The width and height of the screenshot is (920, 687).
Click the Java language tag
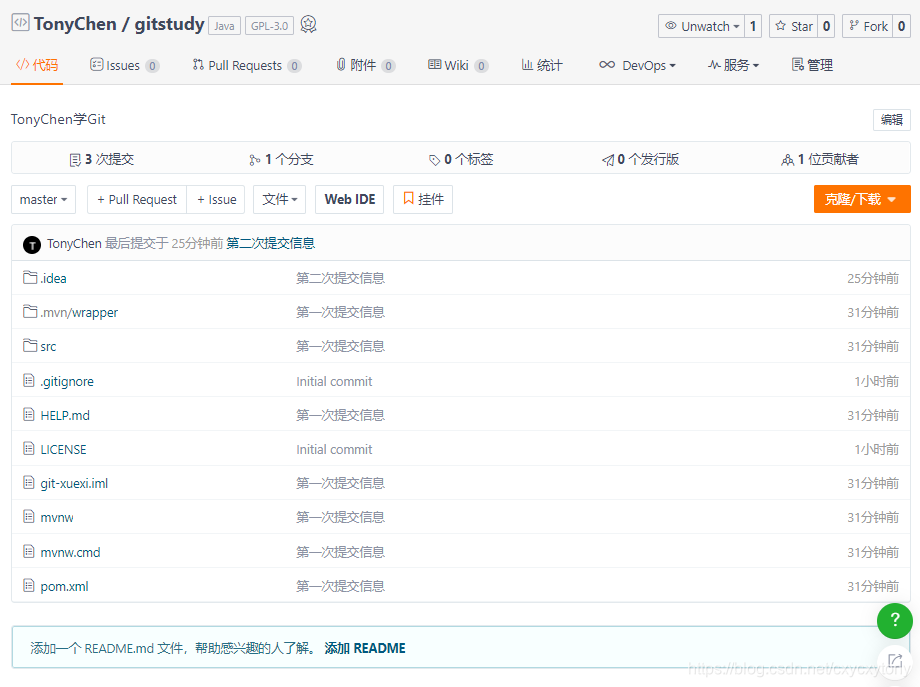(x=224, y=26)
